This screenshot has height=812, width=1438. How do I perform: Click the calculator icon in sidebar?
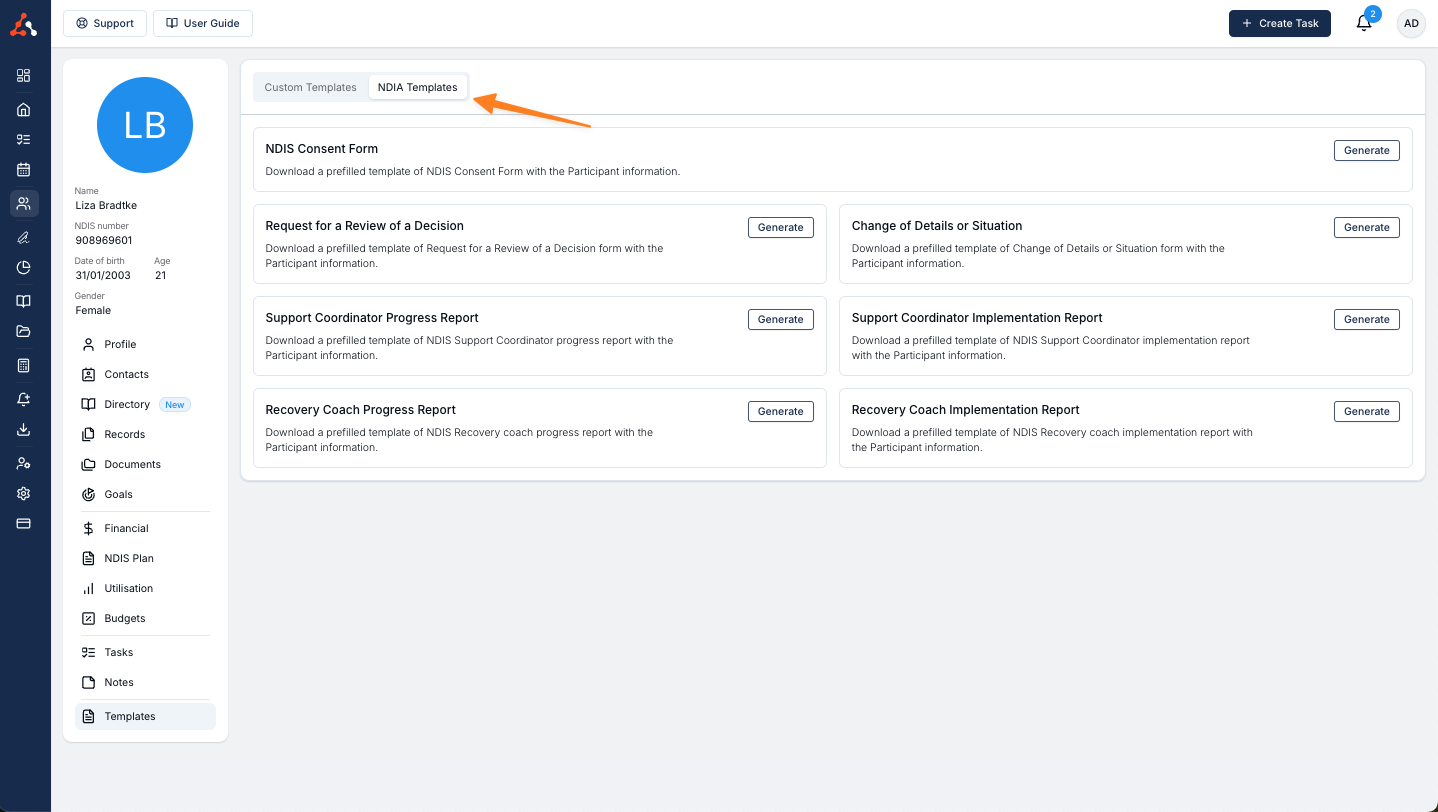[24, 366]
